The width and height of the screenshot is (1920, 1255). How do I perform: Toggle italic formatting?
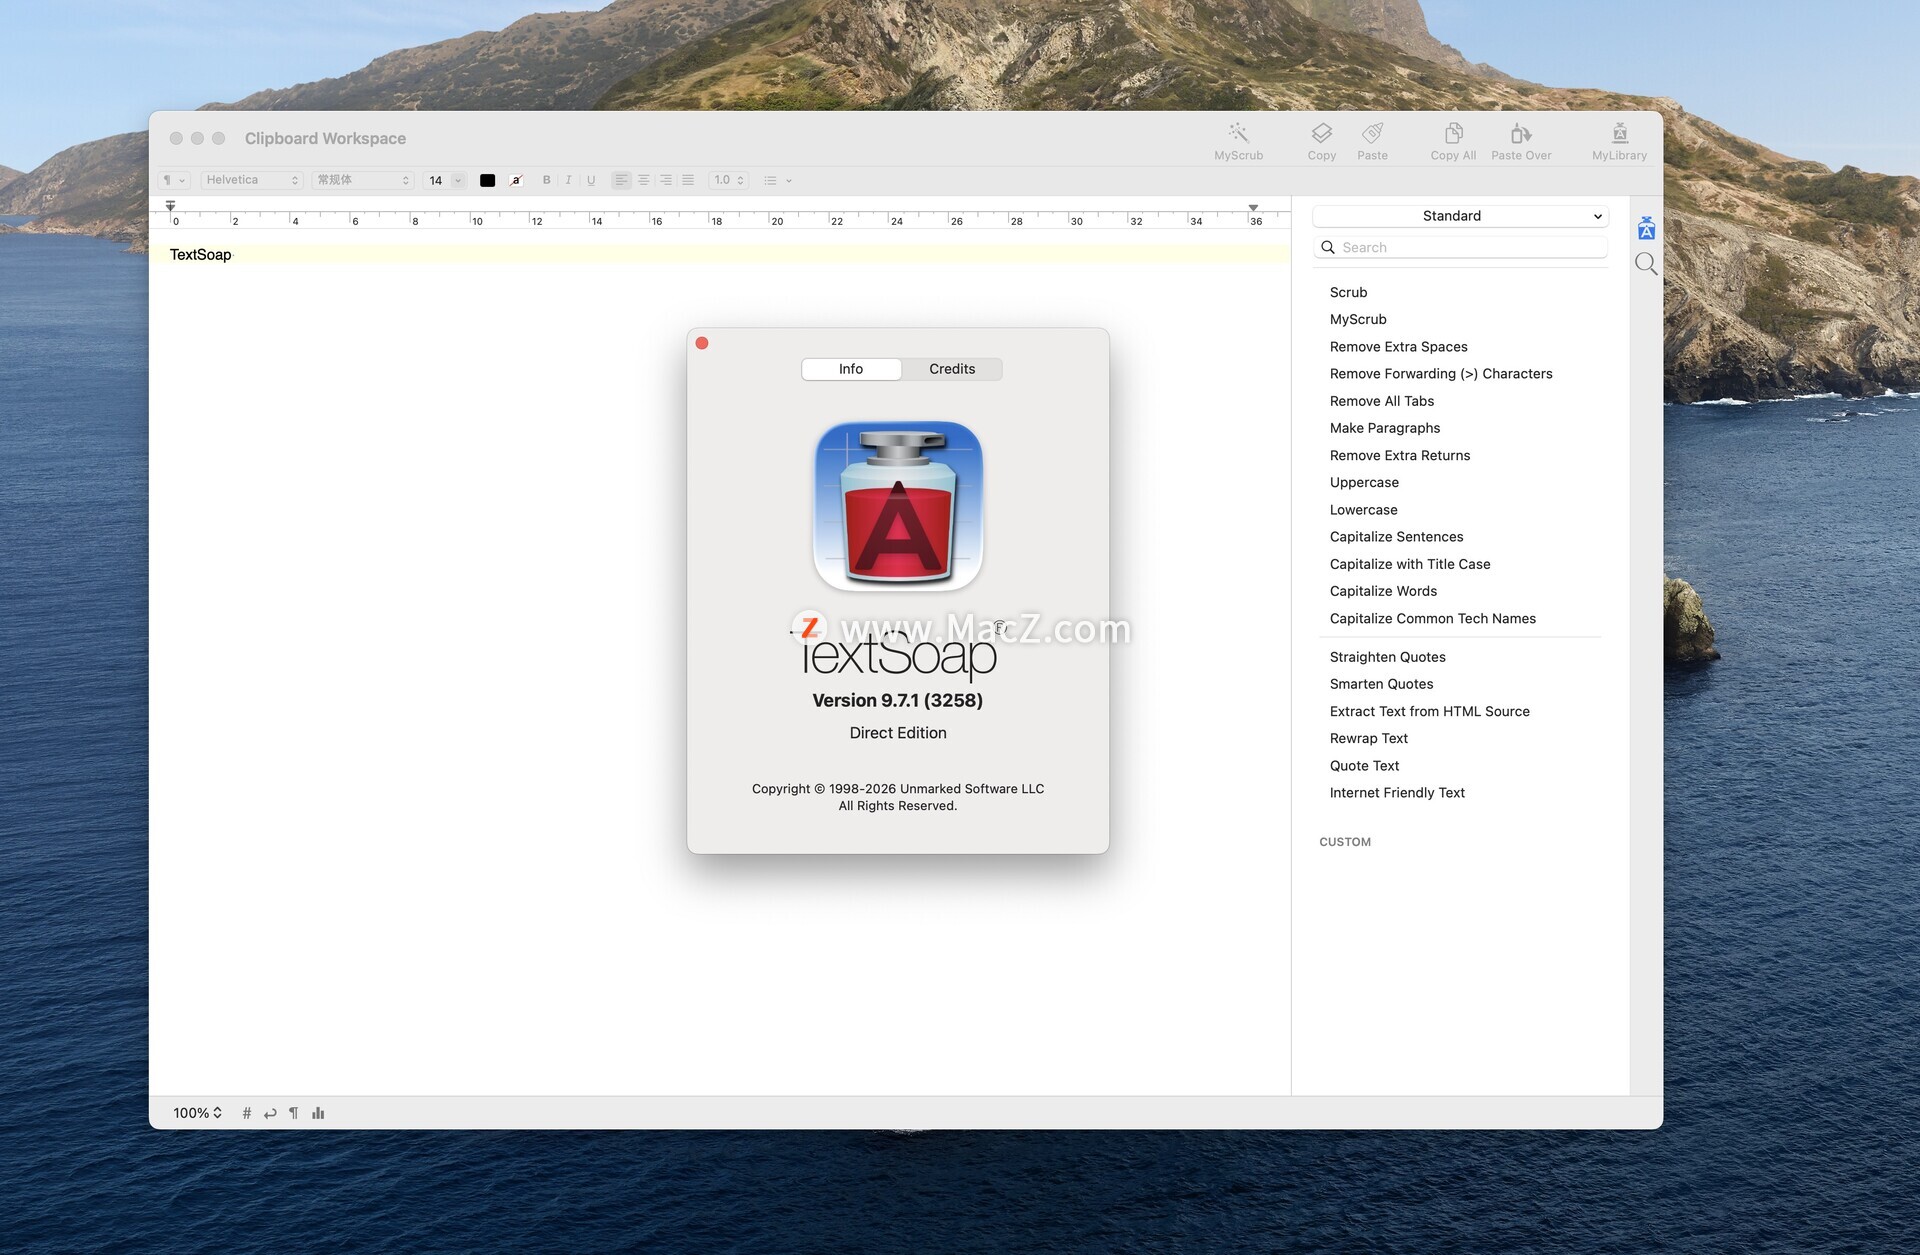[x=568, y=180]
